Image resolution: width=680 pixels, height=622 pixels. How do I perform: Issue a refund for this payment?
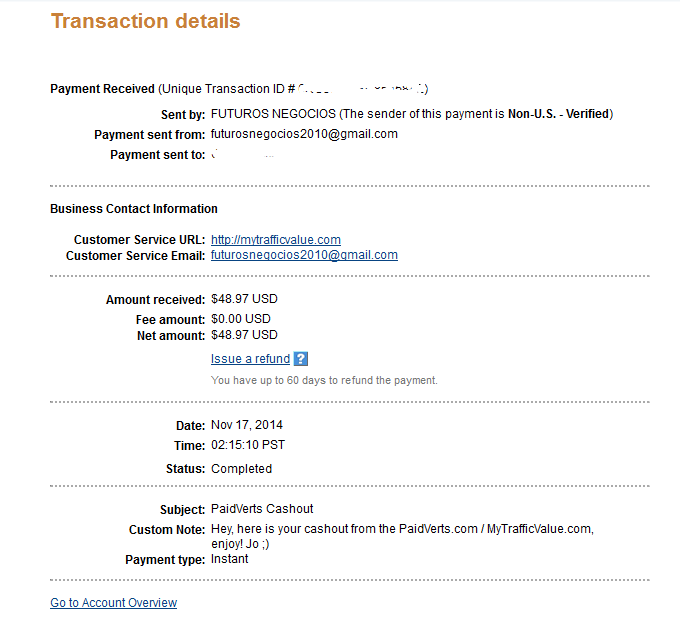(x=250, y=359)
